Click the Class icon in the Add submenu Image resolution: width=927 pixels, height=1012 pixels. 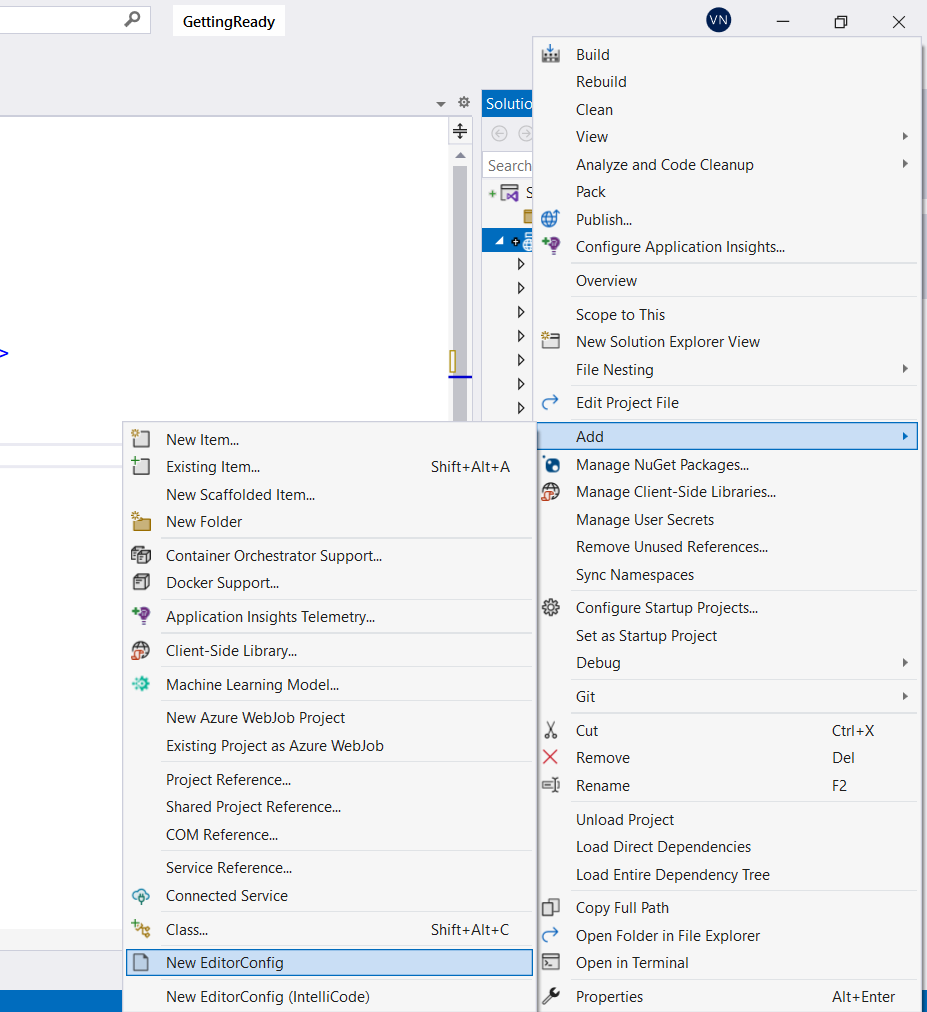click(x=141, y=929)
